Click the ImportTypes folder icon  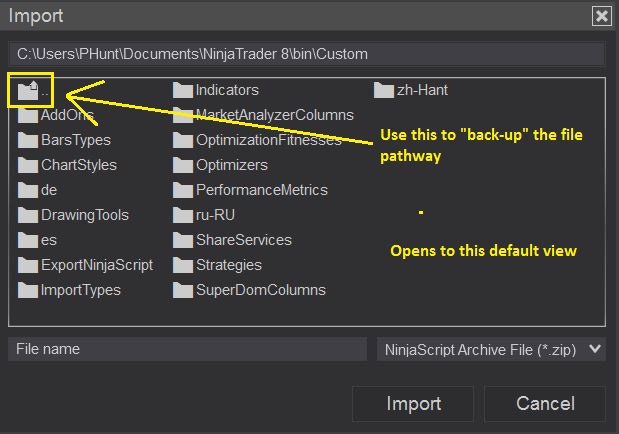(27, 290)
